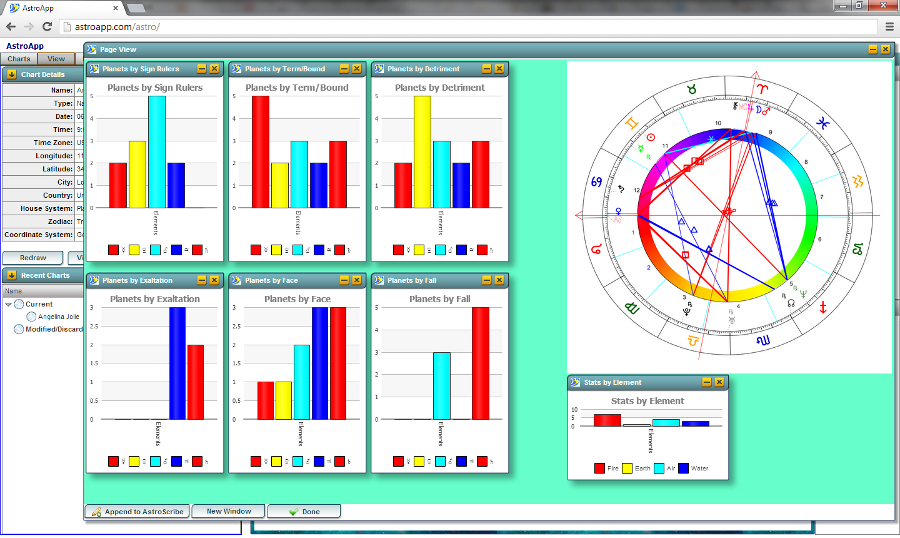Click the Aries glyph on the chart wheel

762,89
